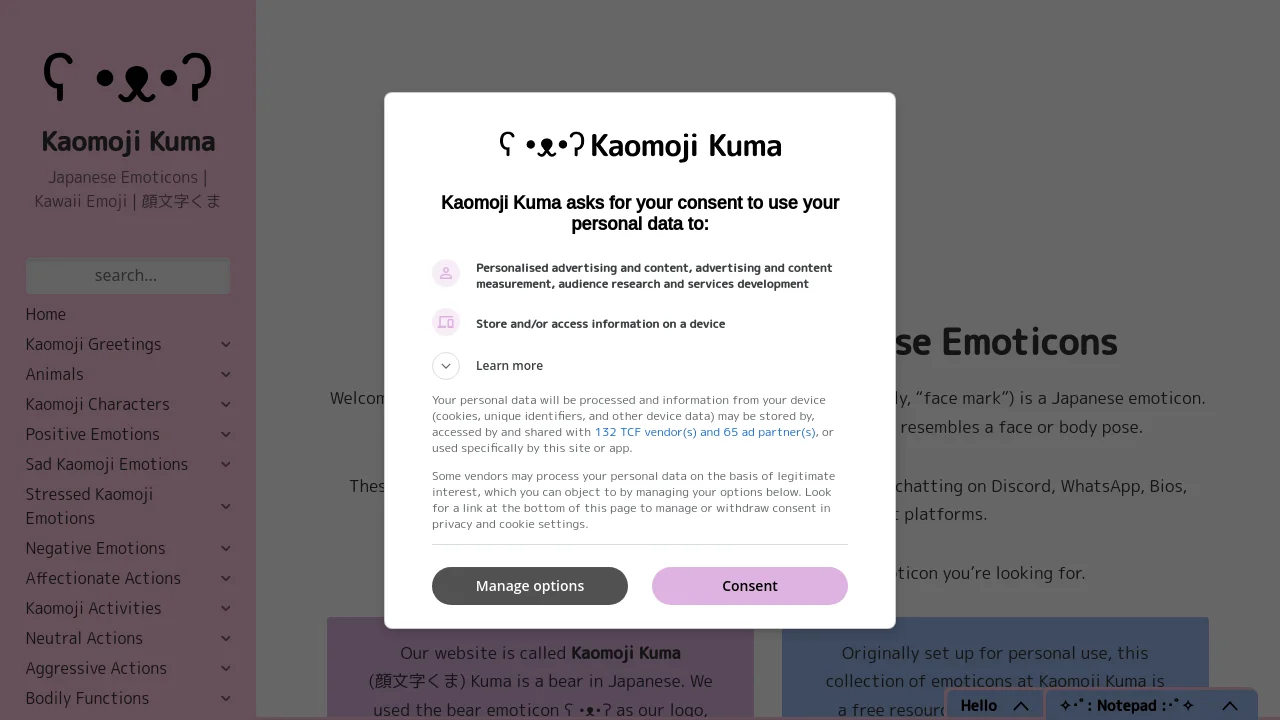Expand the Notepad panel arrow
Image resolution: width=1280 pixels, height=720 pixels.
(x=1230, y=706)
